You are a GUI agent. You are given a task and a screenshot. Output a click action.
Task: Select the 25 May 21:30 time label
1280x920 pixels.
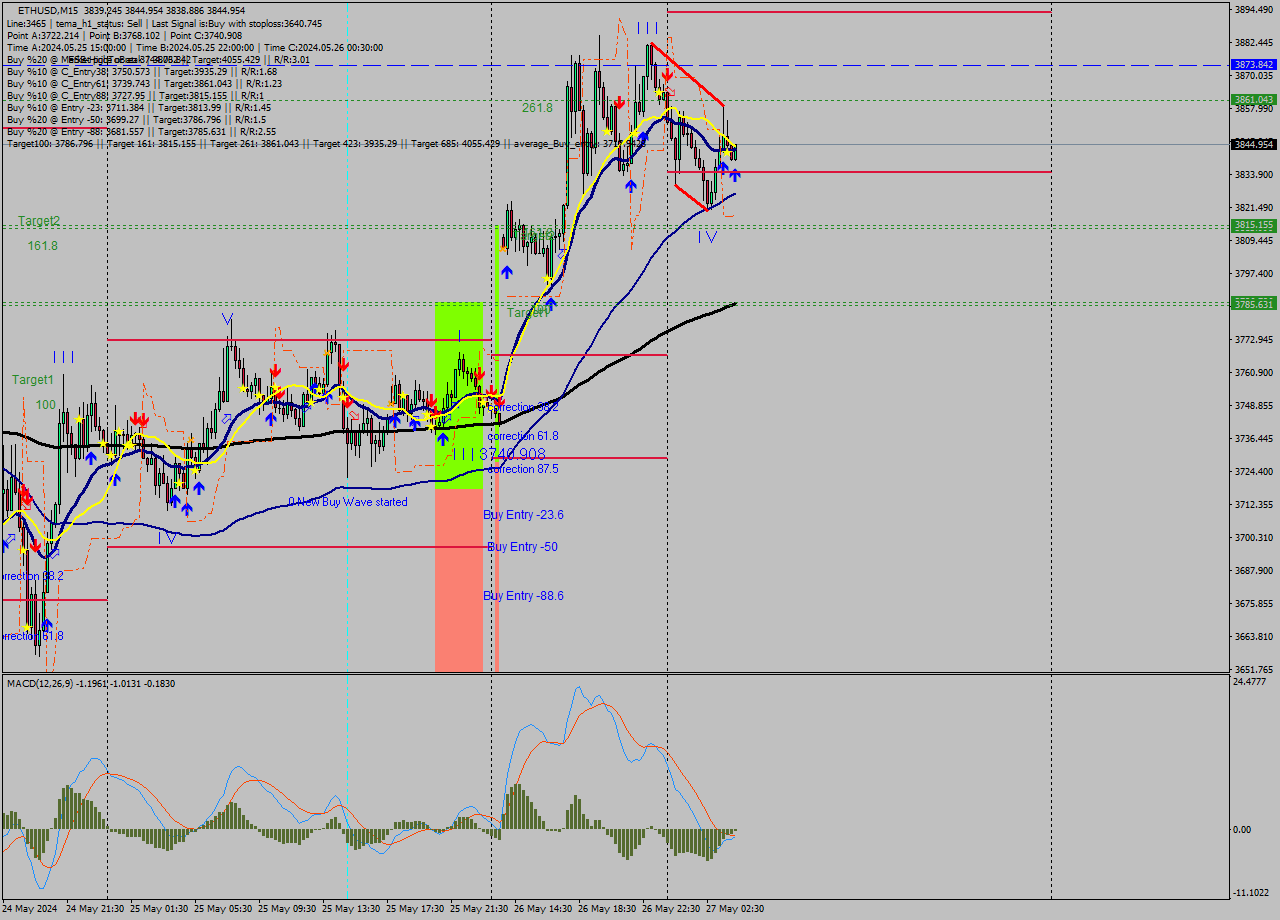coord(479,909)
